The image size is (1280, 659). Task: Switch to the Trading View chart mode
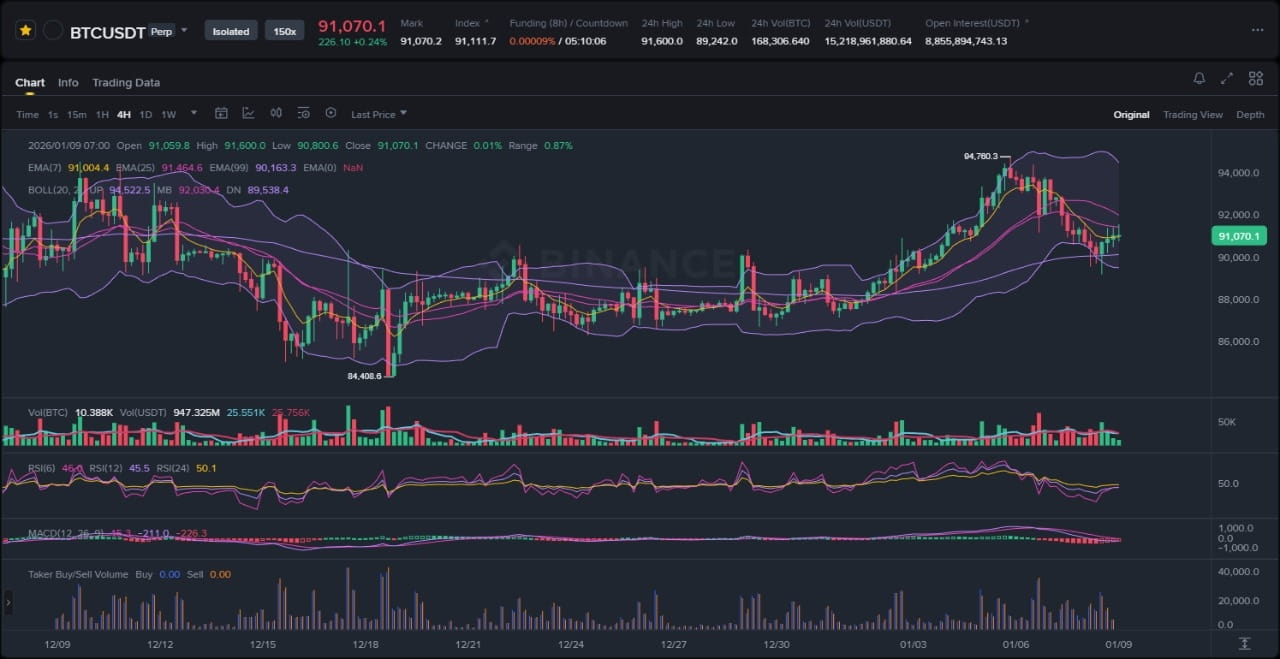(x=1192, y=115)
